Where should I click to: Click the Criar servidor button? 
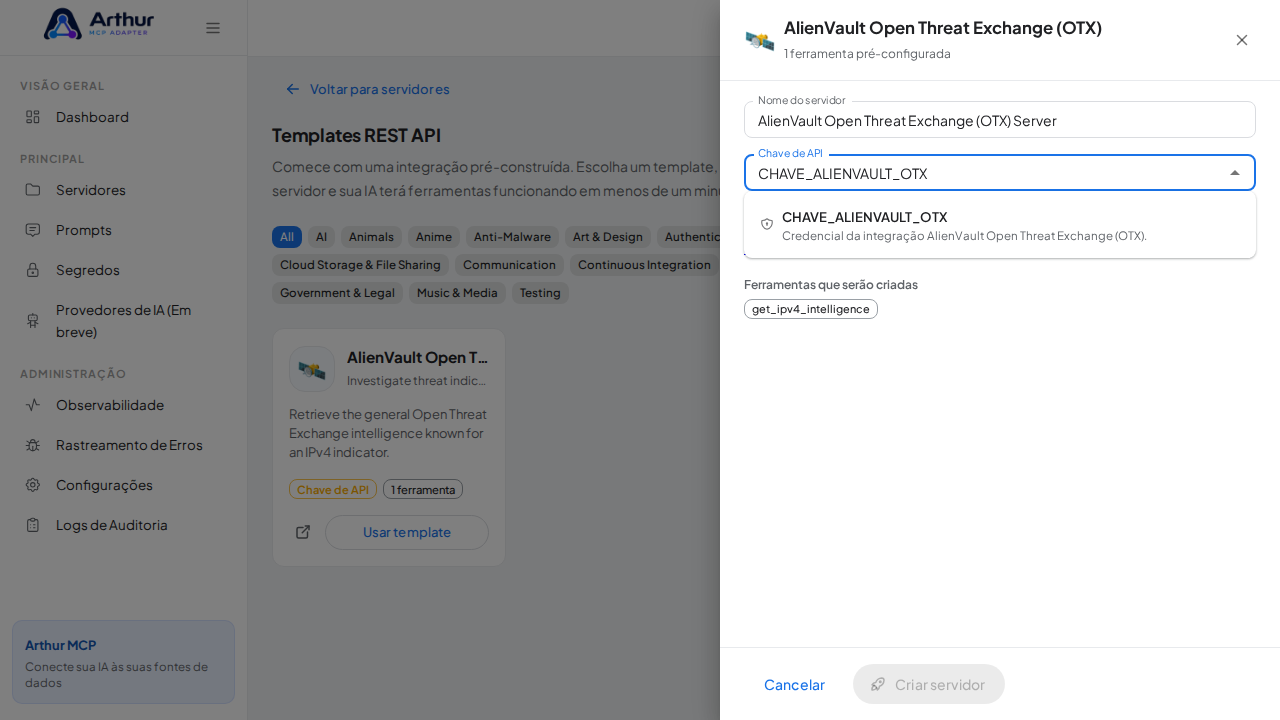(929, 684)
